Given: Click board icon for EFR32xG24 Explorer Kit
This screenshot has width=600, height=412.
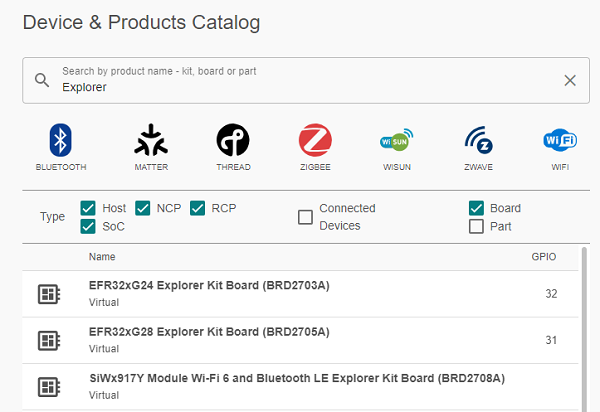Looking at the screenshot, I should tap(49, 294).
